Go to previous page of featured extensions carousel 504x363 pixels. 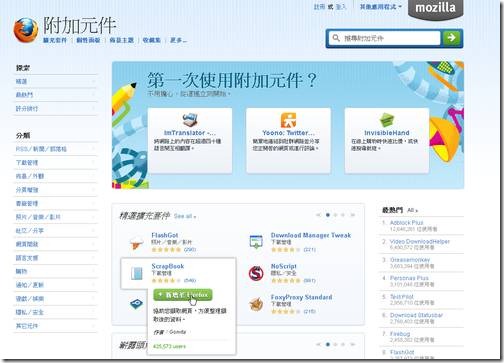(318, 215)
